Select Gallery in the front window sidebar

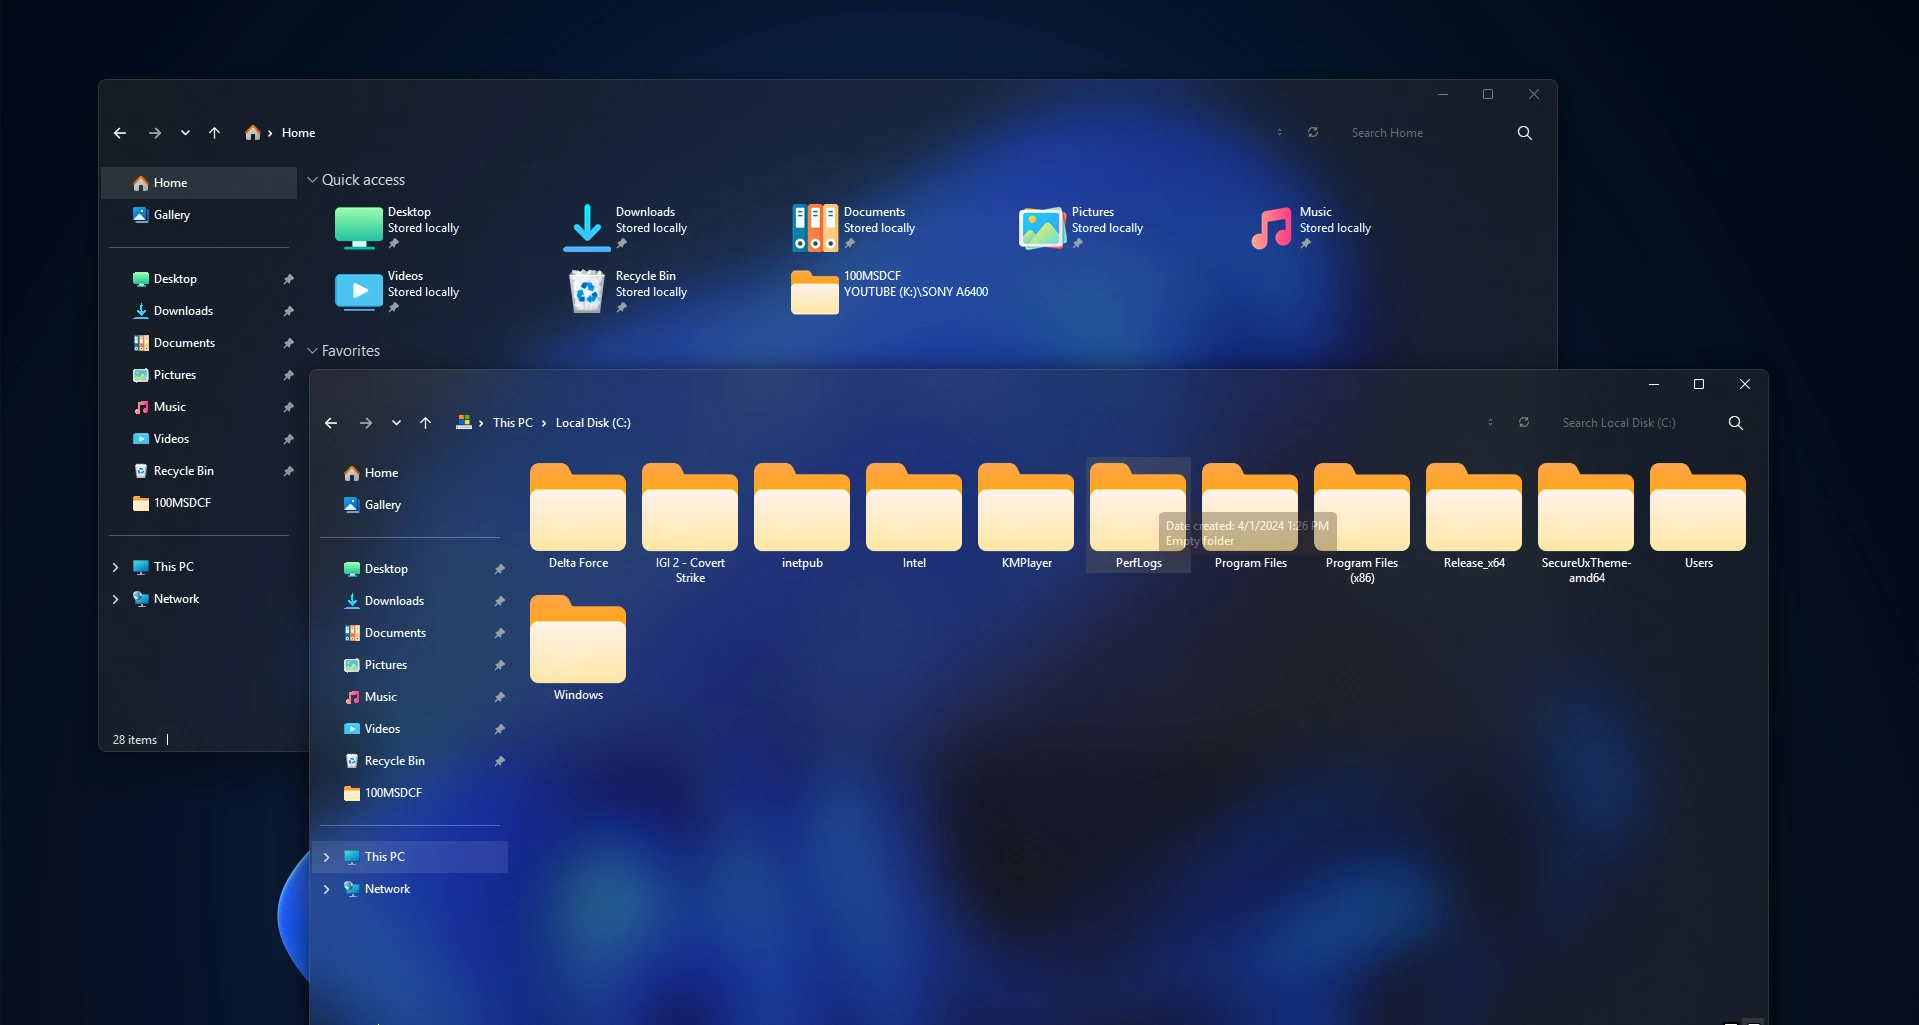tap(382, 505)
